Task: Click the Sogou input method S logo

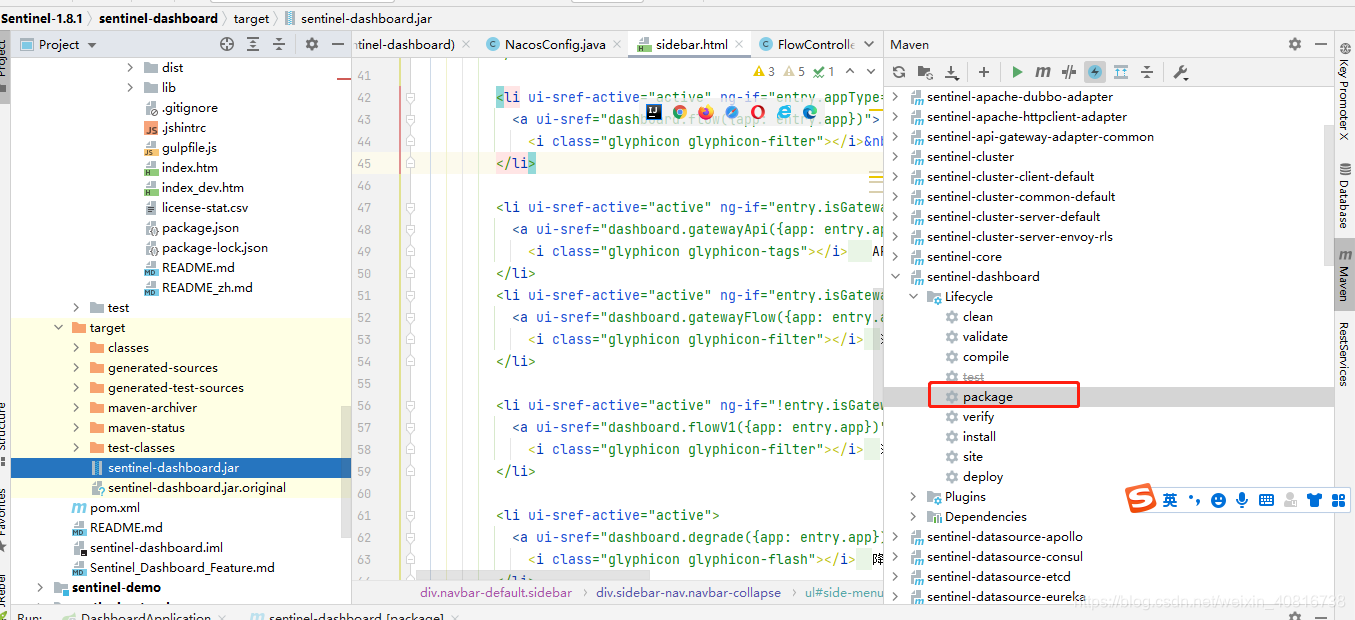Action: 1142,499
